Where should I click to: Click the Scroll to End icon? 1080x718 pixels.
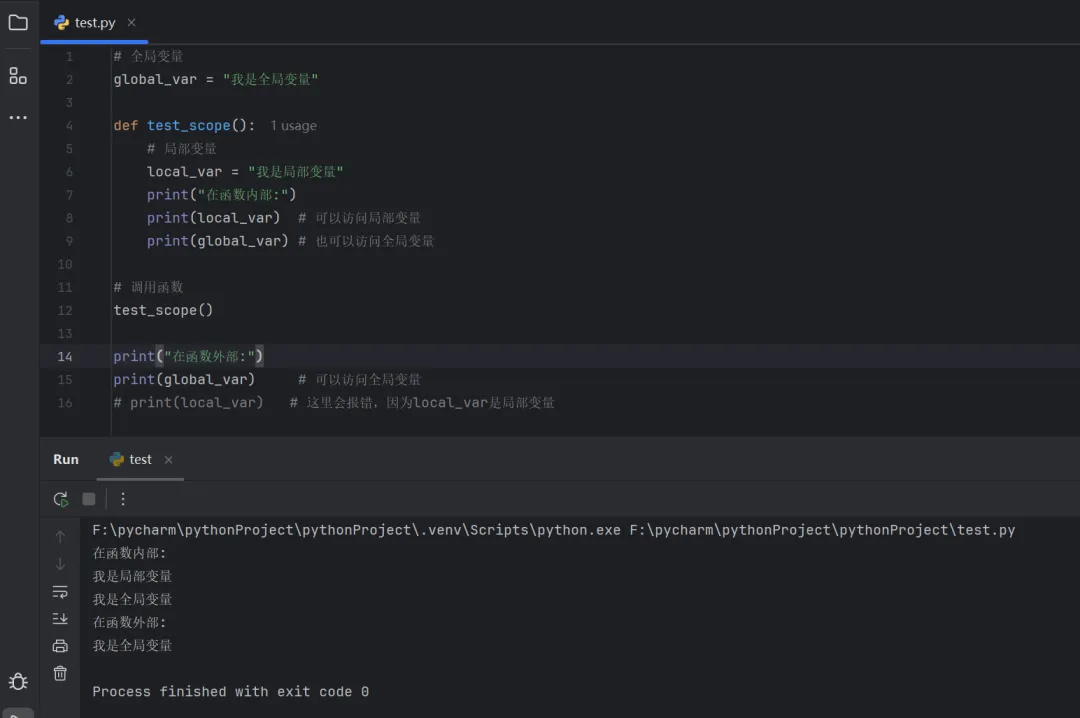point(60,619)
